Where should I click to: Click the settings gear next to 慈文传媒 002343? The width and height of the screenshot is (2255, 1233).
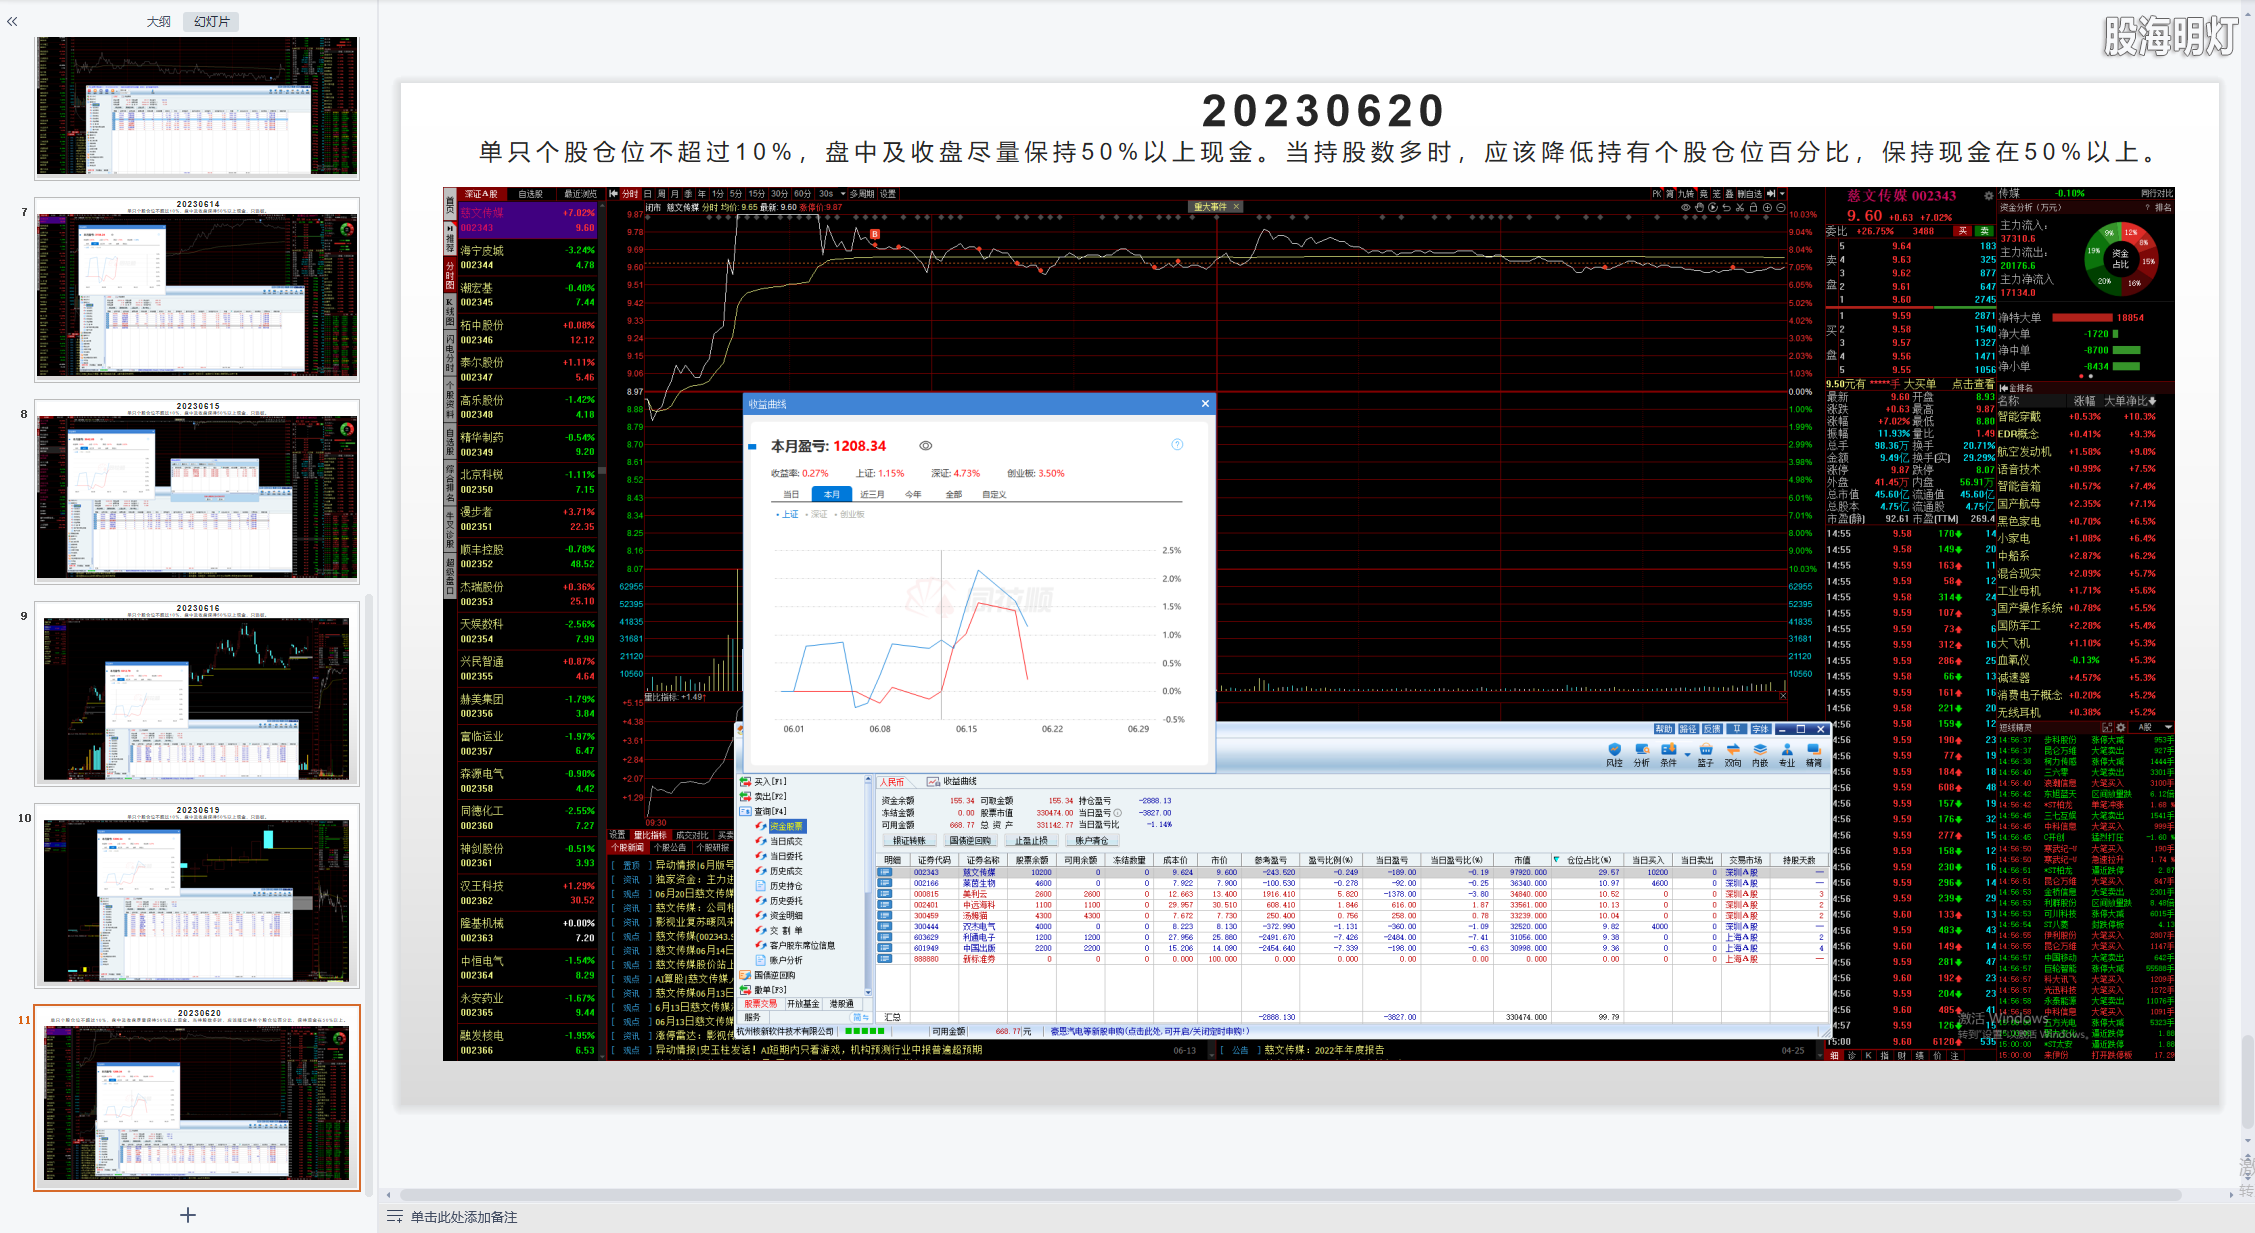[1989, 196]
